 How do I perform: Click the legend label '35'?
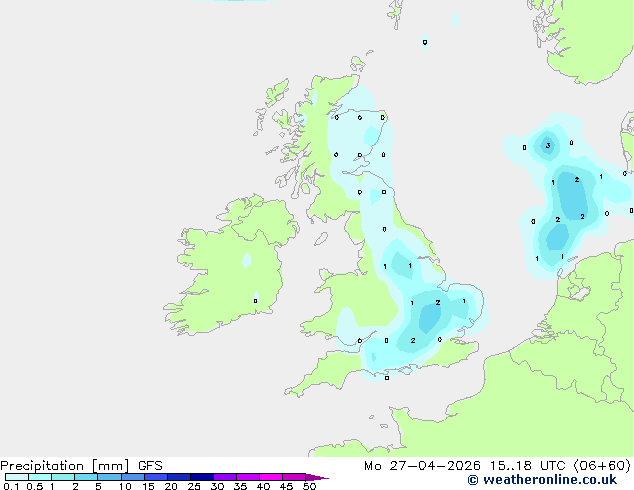[x=240, y=486]
